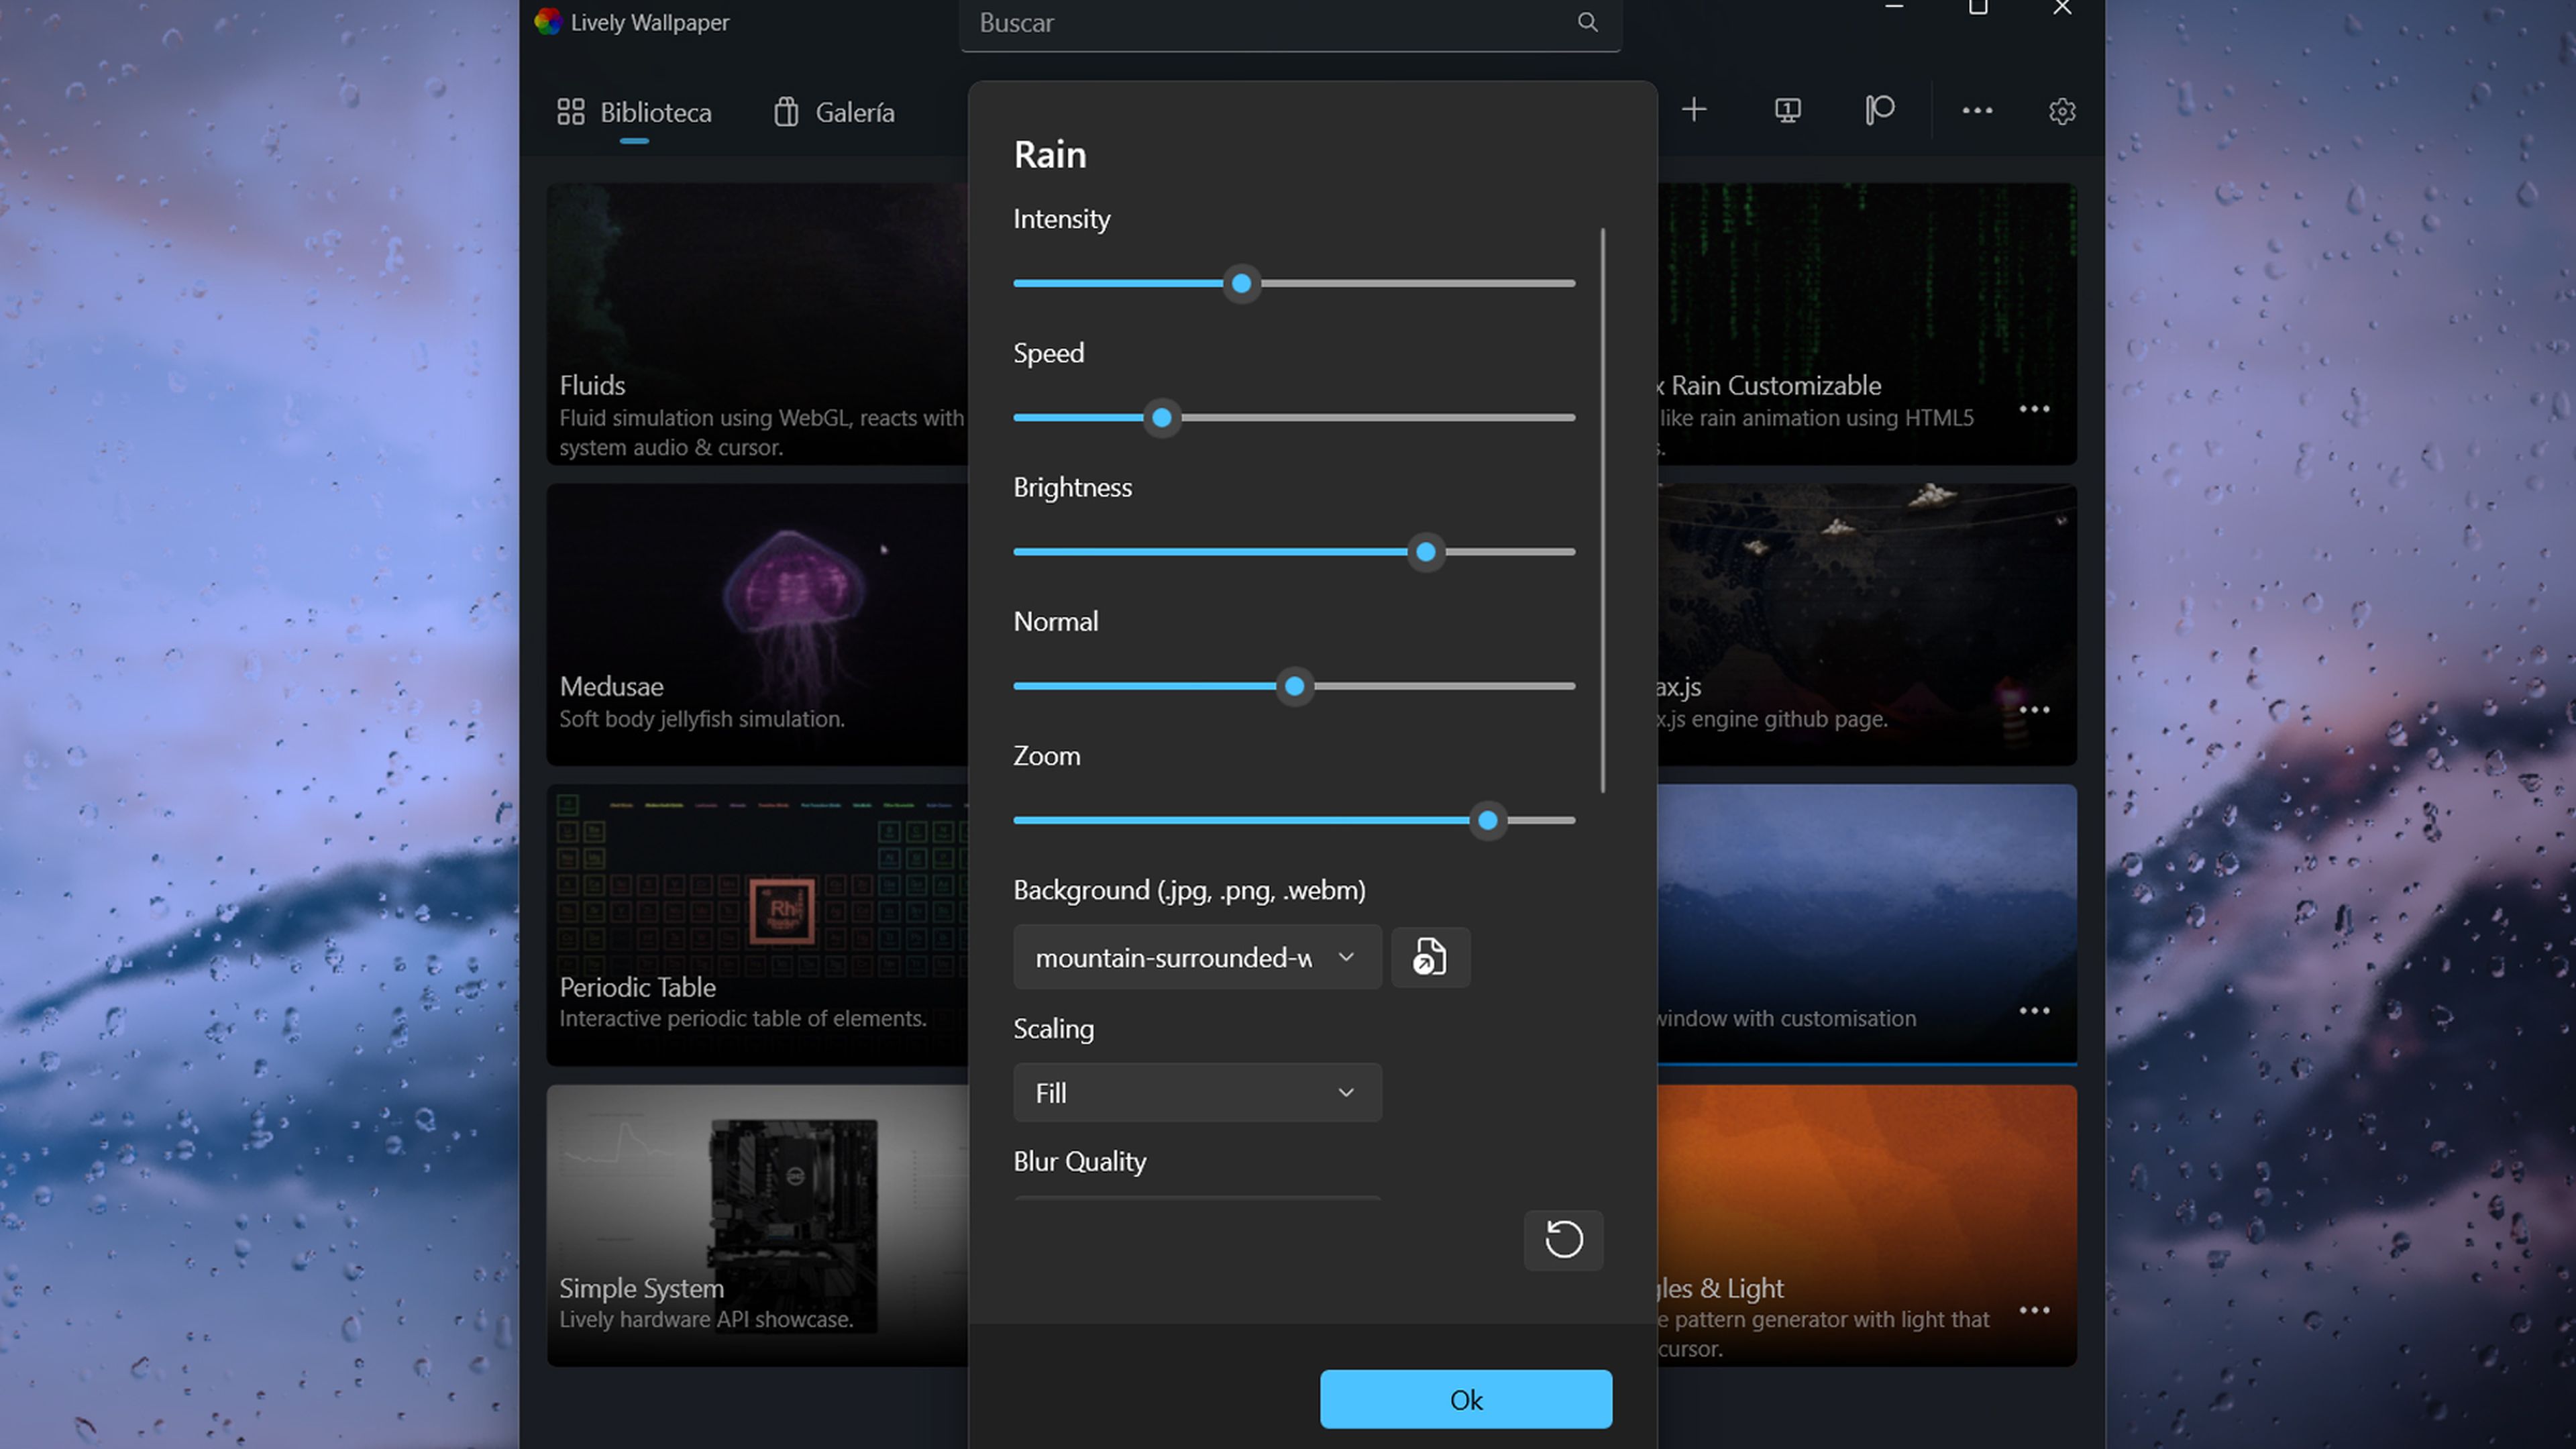Open options dots for Rain Customizable card
Screen dimensions: 2576x1449
(2034, 409)
